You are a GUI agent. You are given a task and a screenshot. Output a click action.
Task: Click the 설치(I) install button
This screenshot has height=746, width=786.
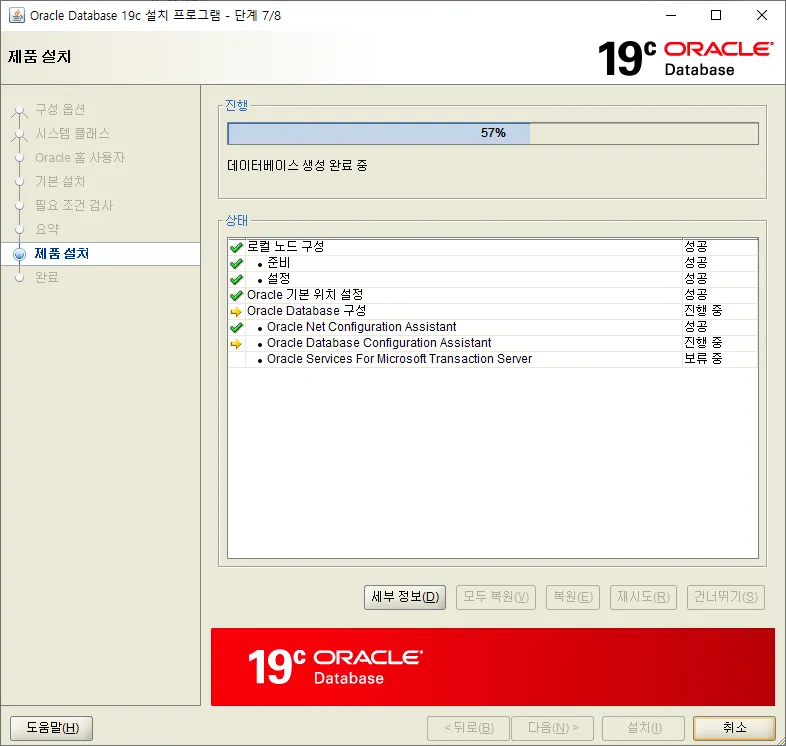tap(644, 728)
